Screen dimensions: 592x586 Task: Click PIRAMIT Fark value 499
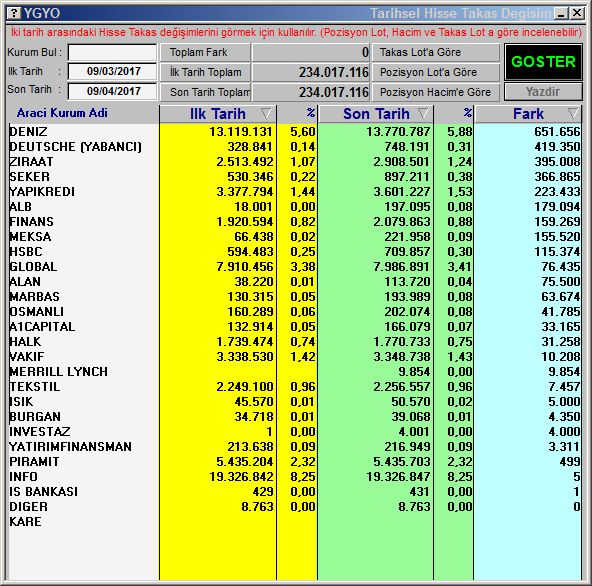570,462
